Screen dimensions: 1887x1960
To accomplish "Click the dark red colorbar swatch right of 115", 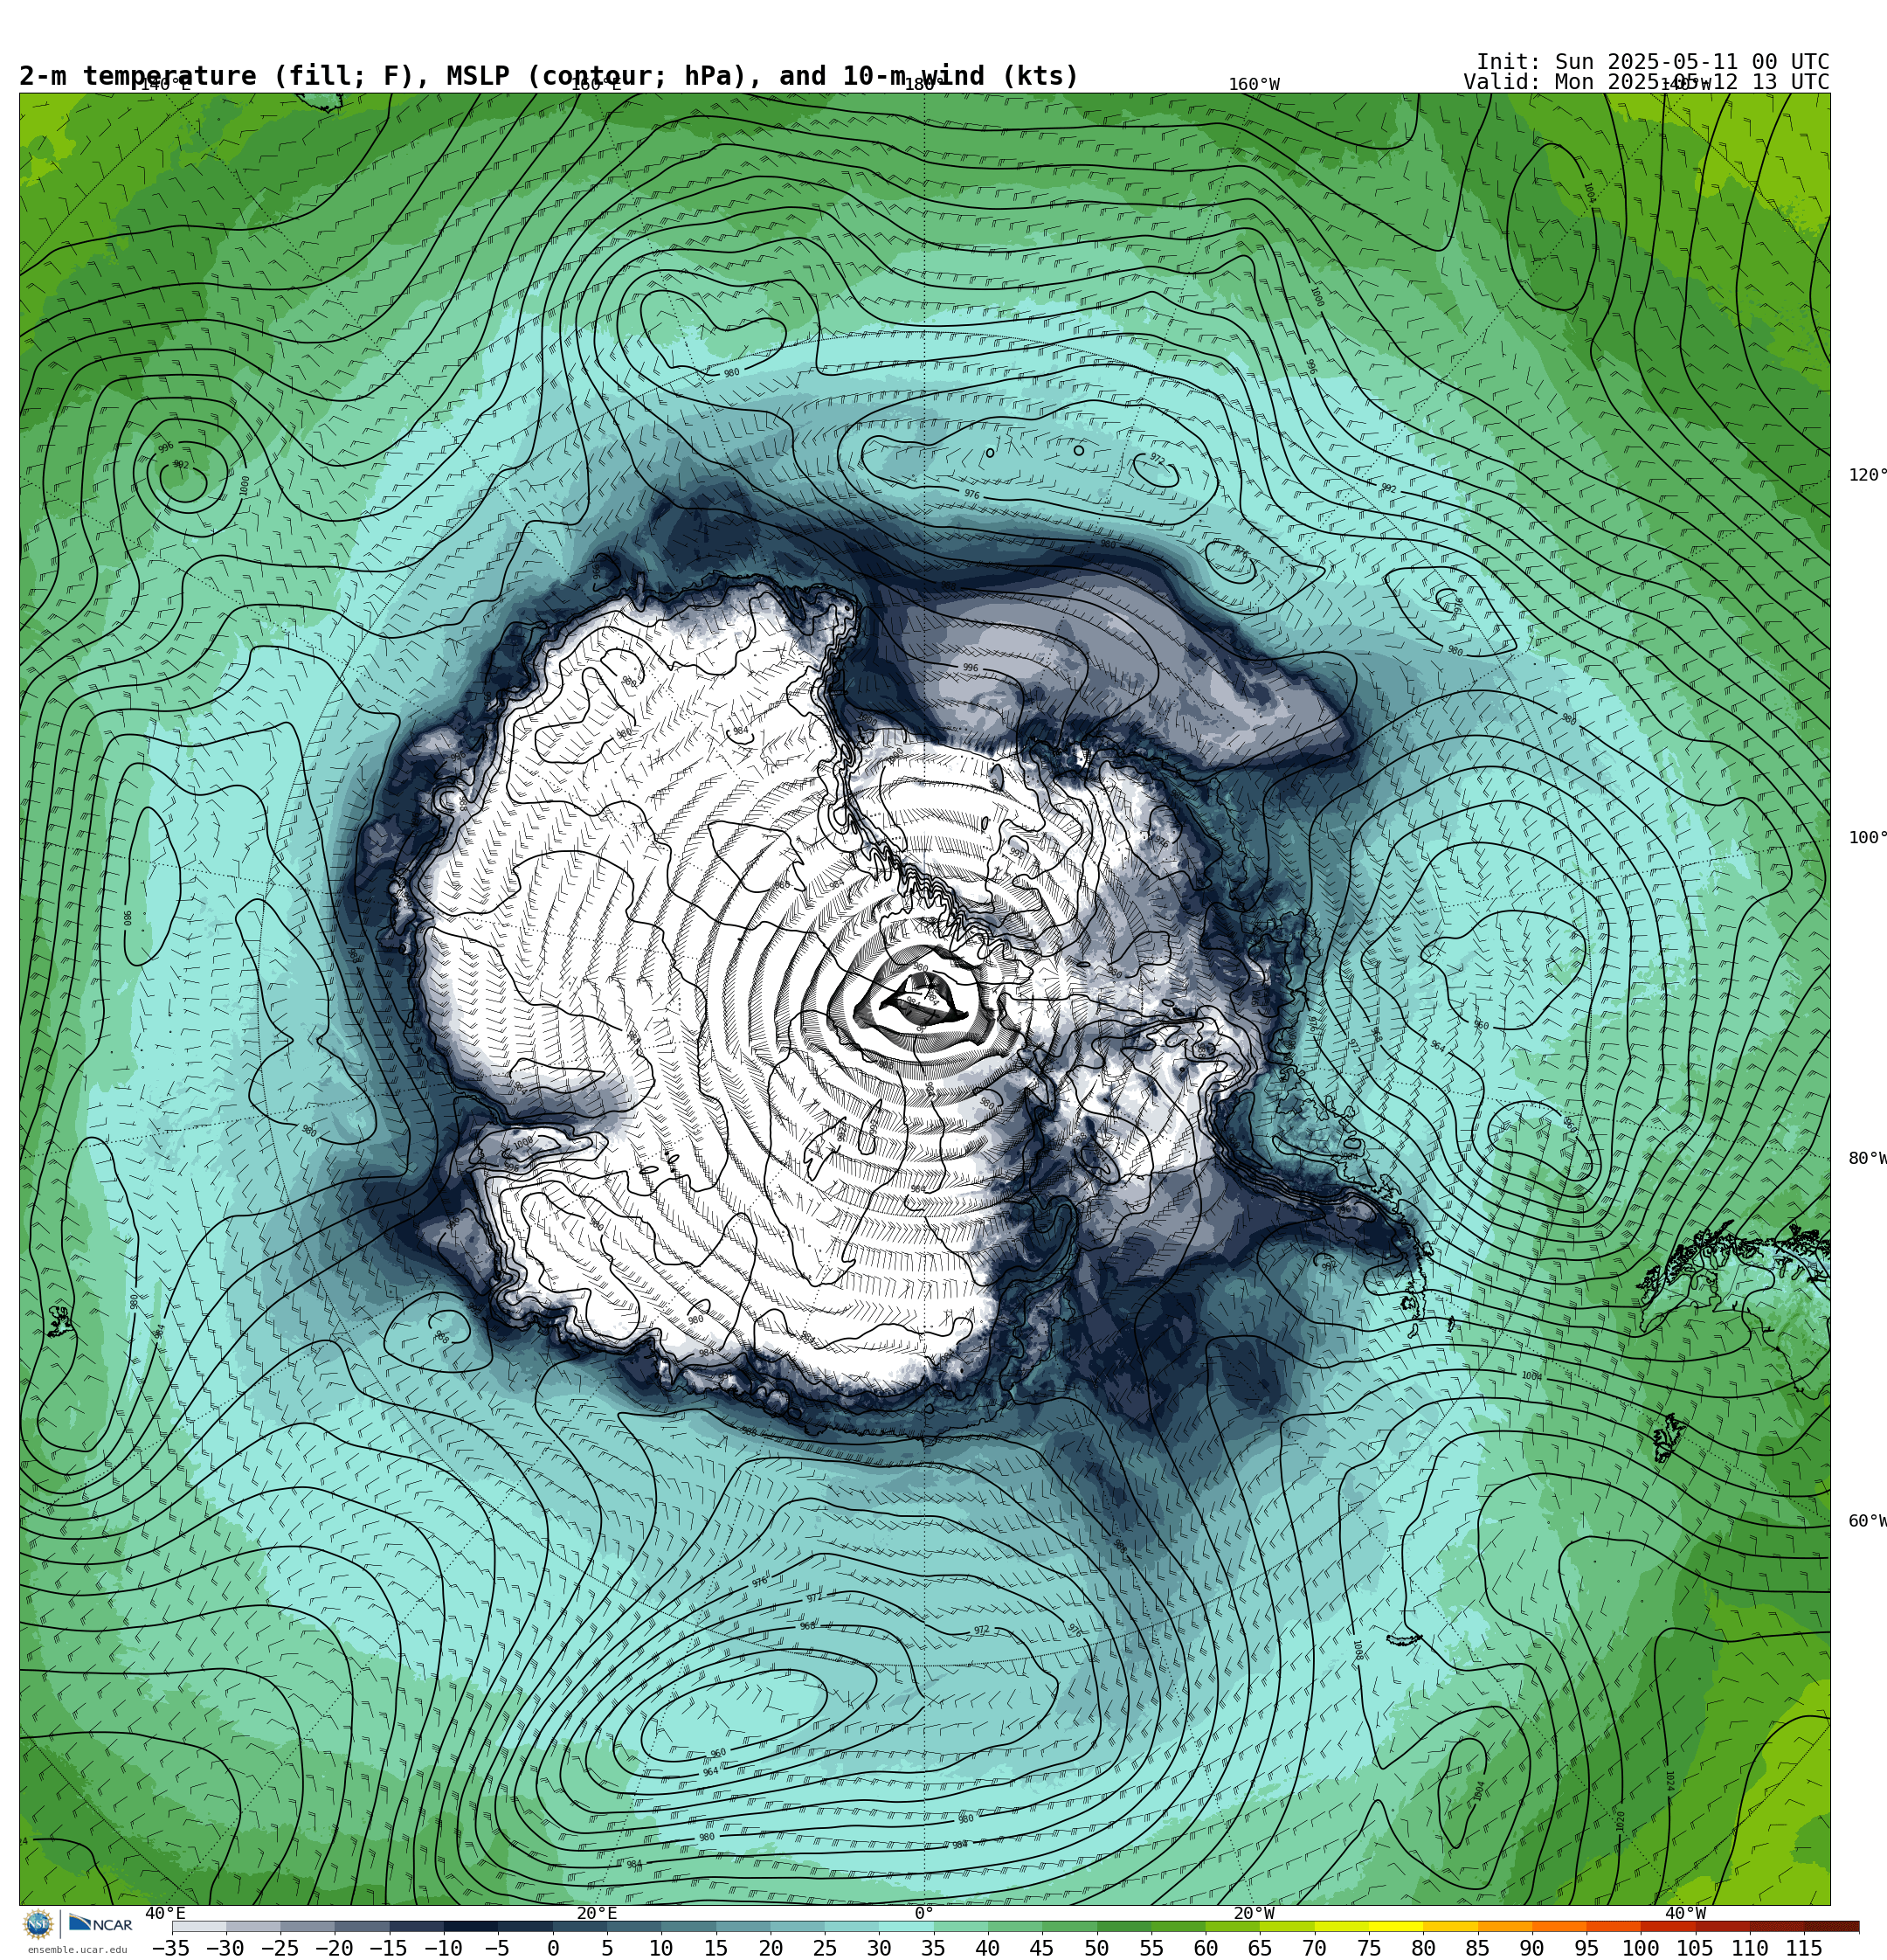I will (x=1832, y=1926).
